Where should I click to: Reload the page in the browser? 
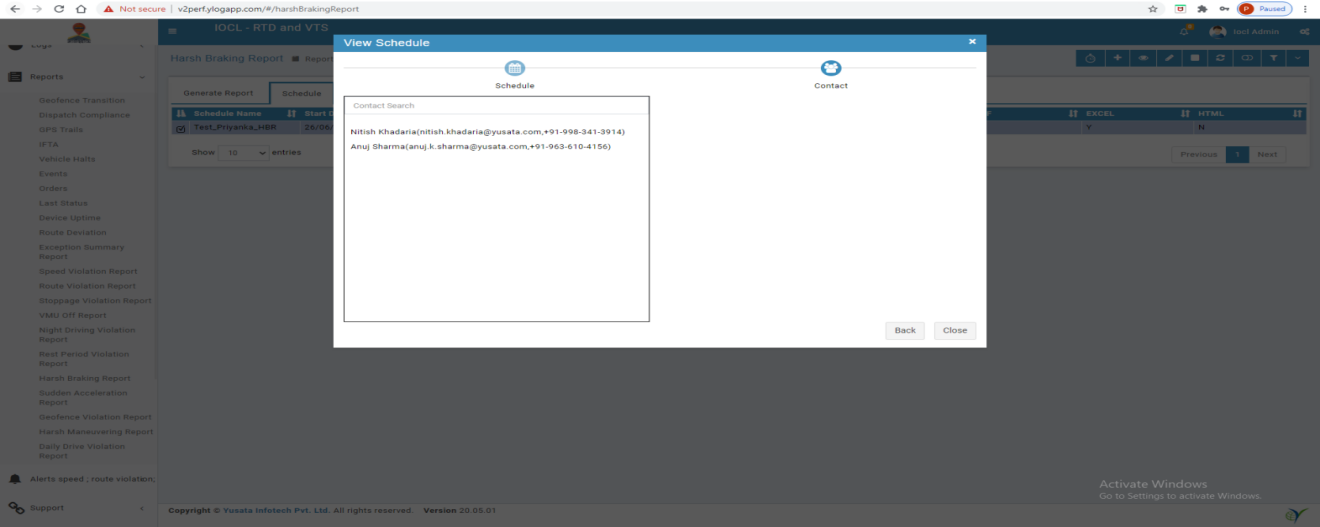point(59,8)
